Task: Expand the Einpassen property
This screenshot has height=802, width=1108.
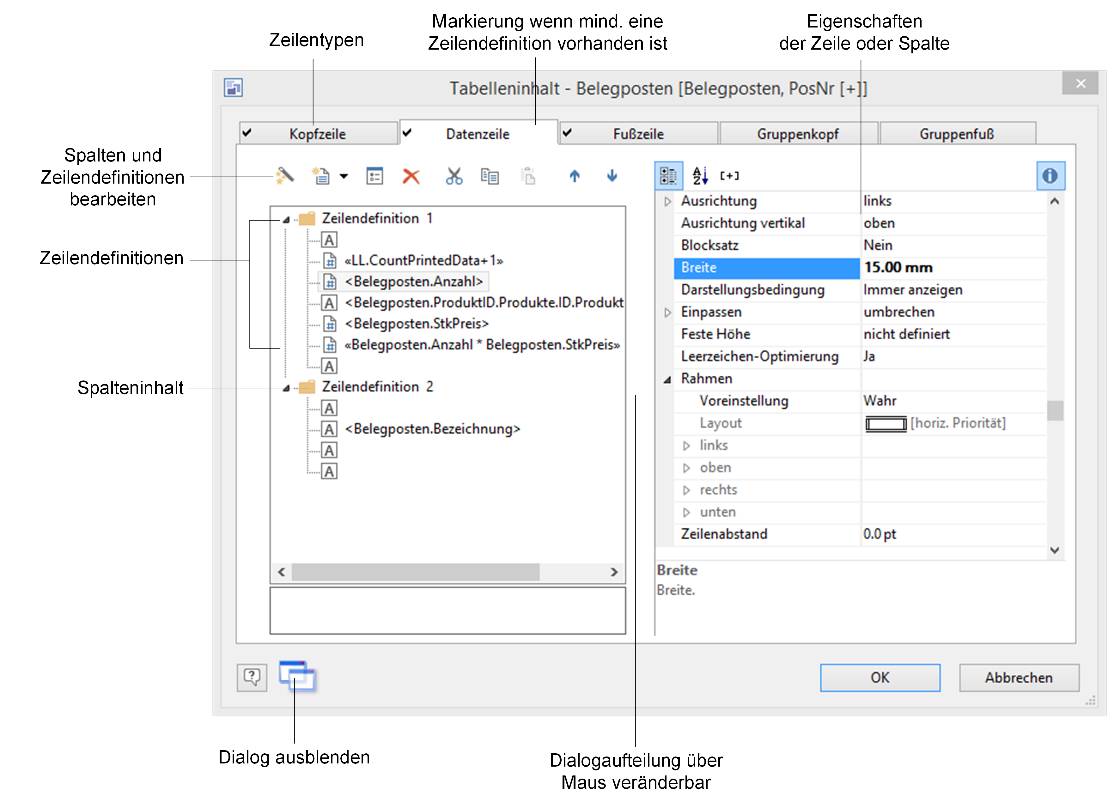Action: click(668, 313)
